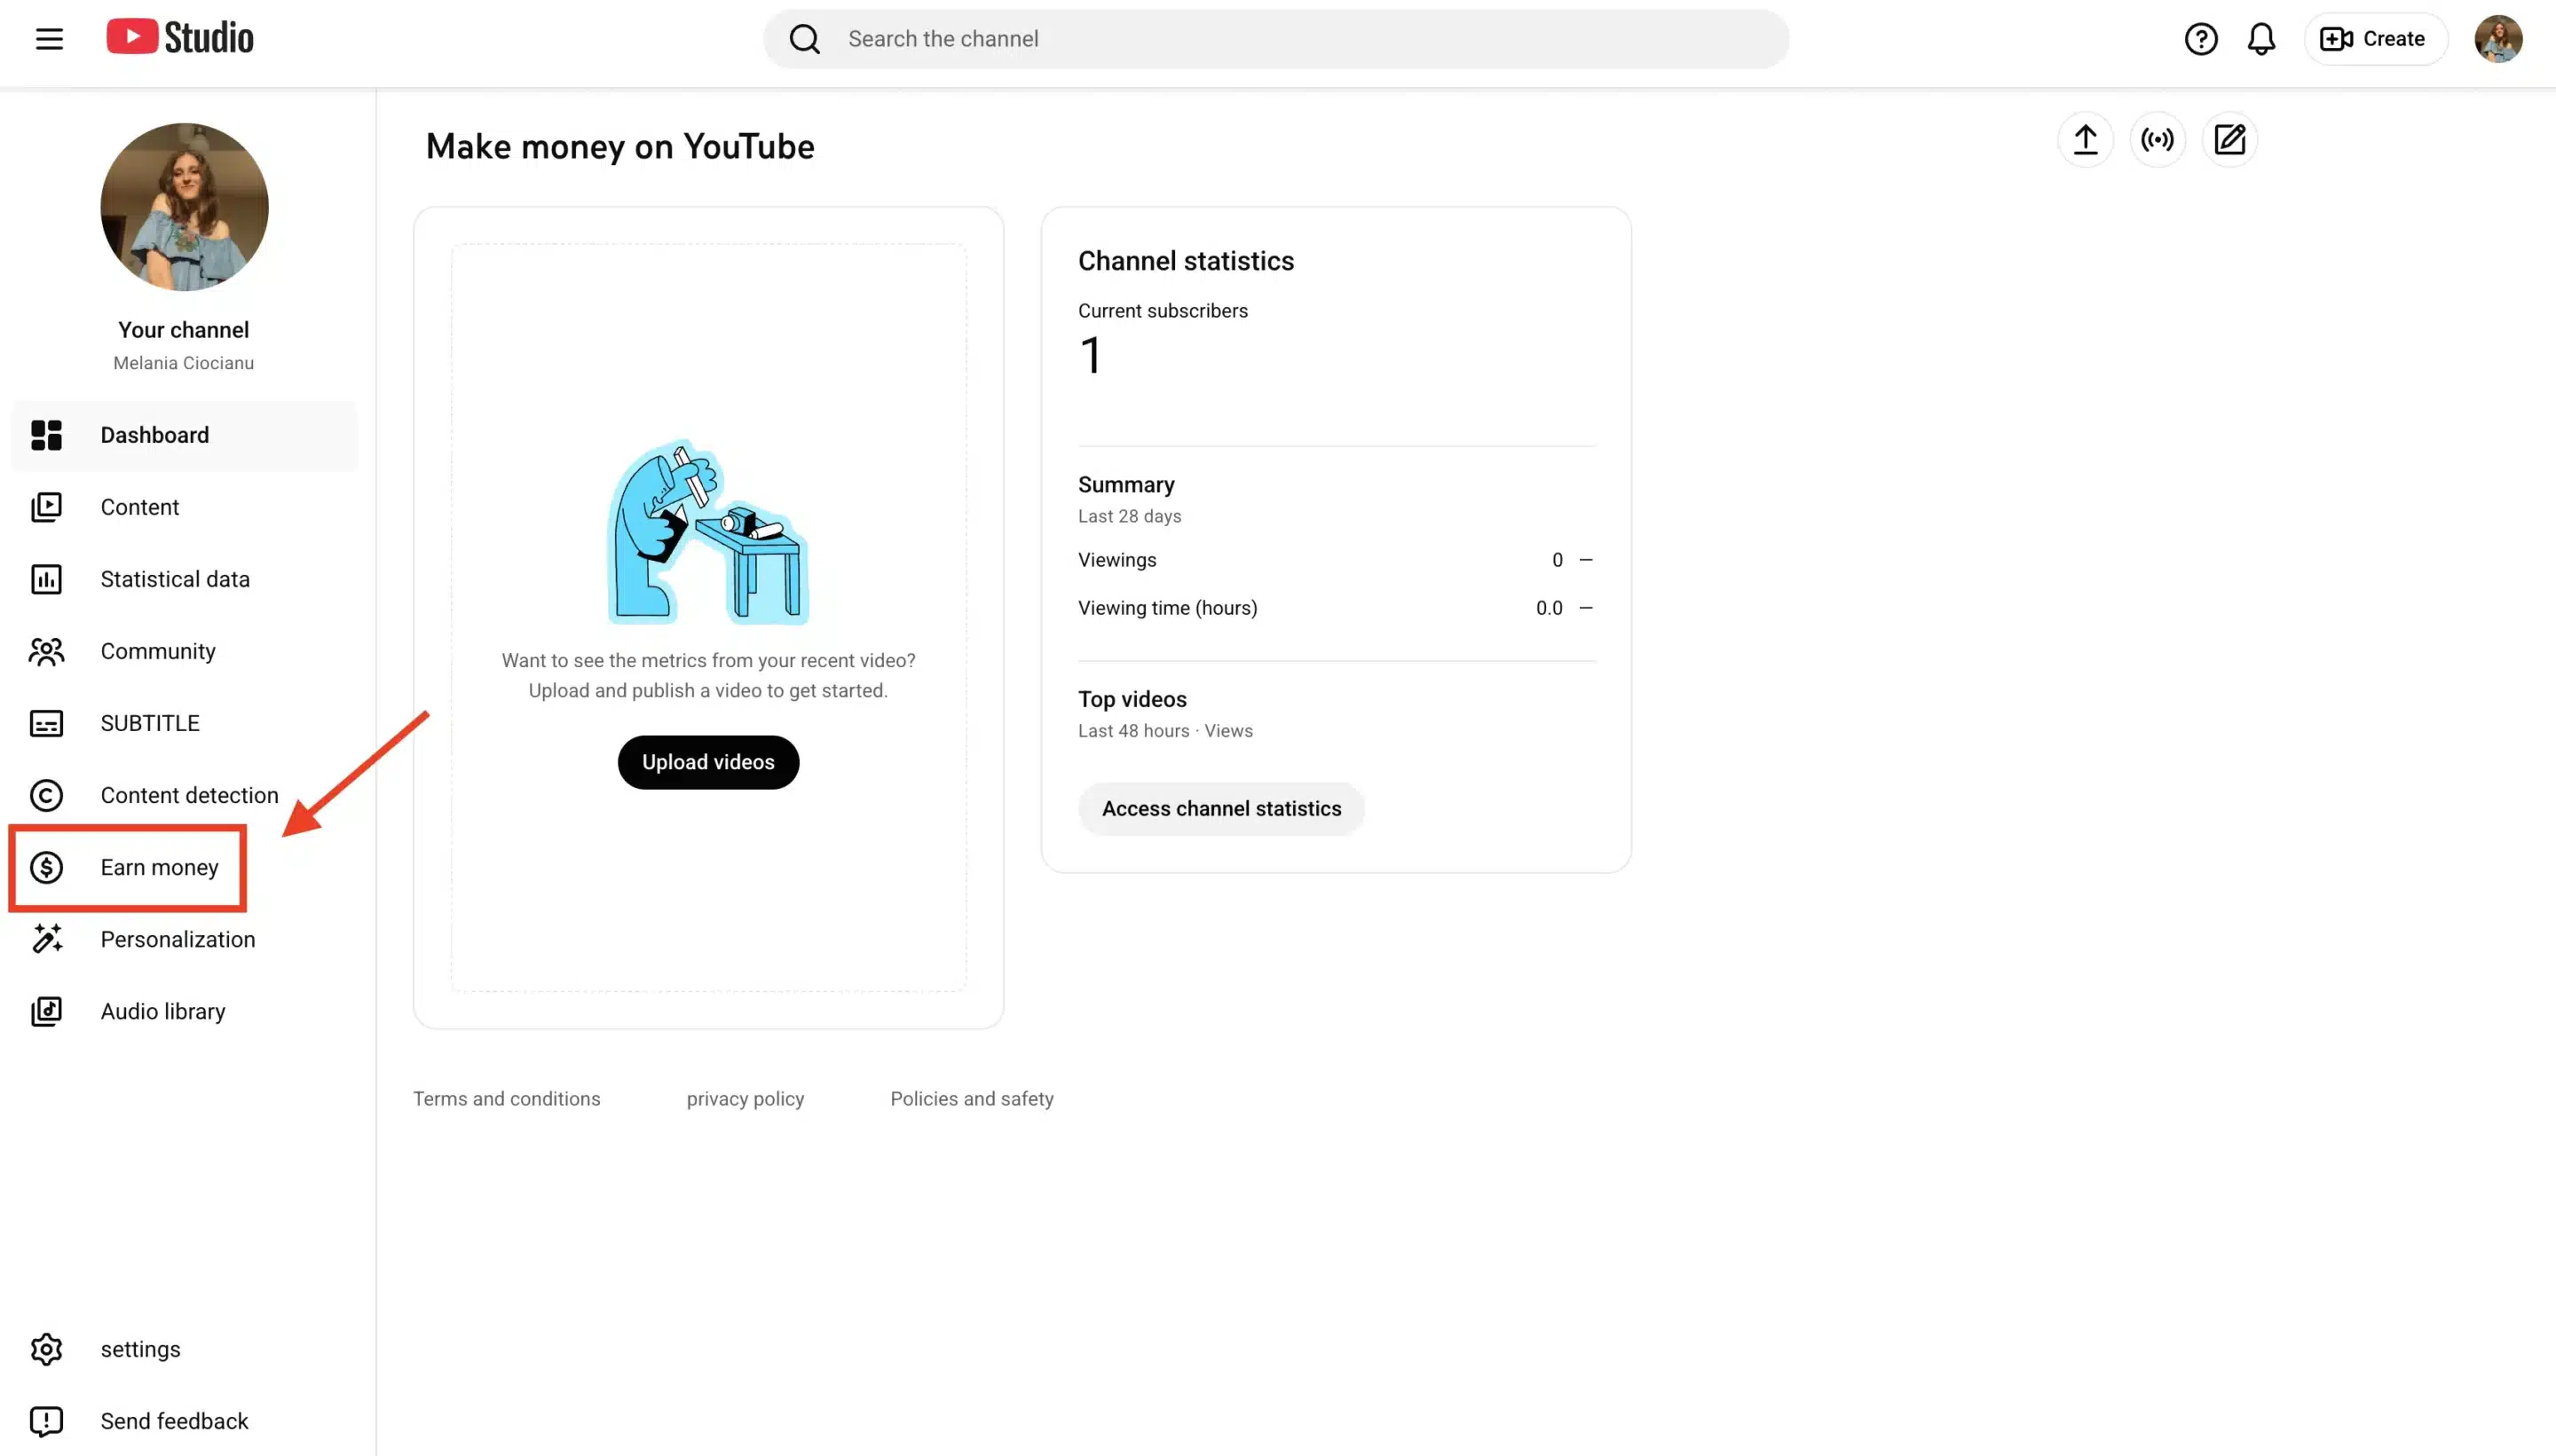Click the upload arrow icon near Make money
Image resolution: width=2556 pixels, height=1456 pixels.
pos(2085,139)
